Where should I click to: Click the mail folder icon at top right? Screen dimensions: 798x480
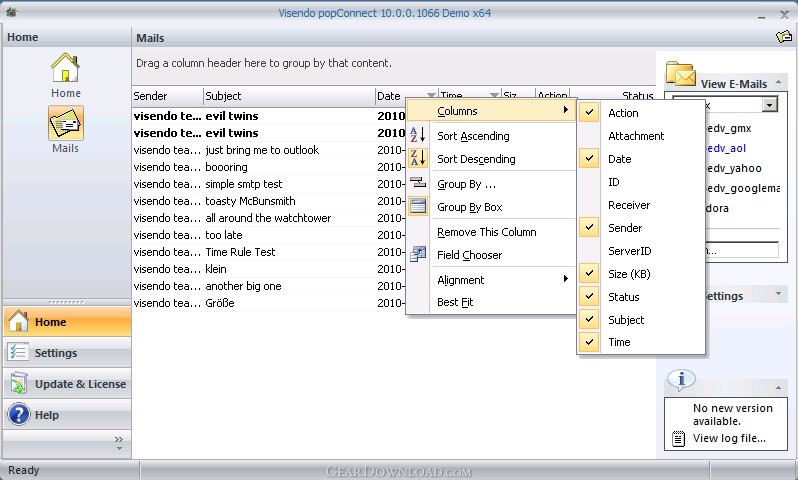pyautogui.click(x=784, y=37)
